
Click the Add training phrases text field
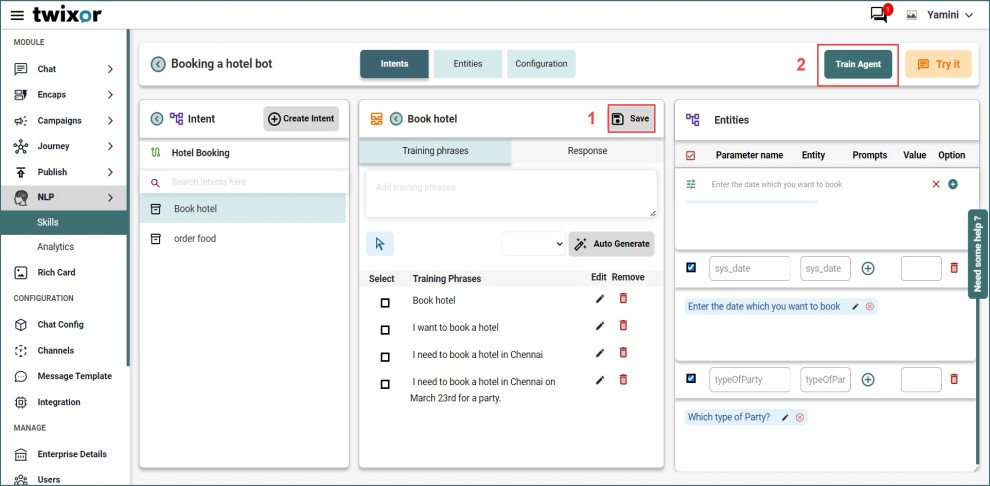[510, 193]
